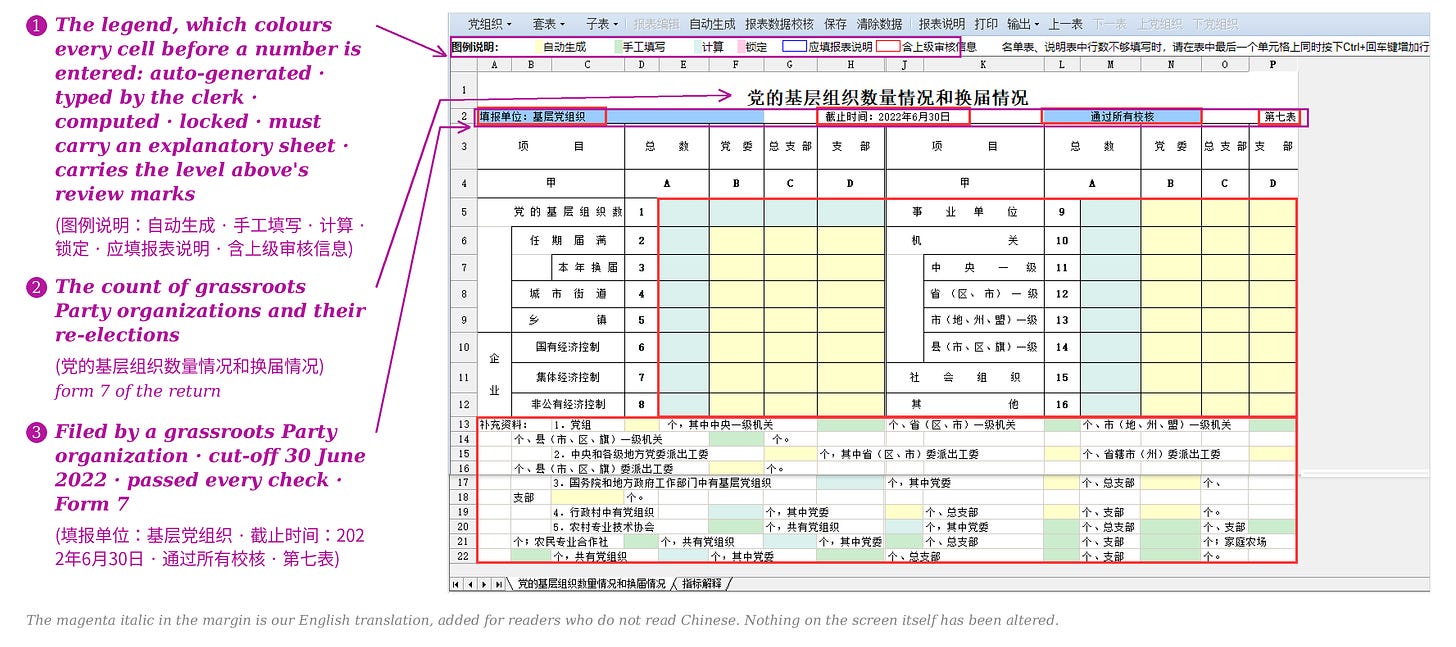Click the 5．农村专业技术协会 text

(603, 527)
